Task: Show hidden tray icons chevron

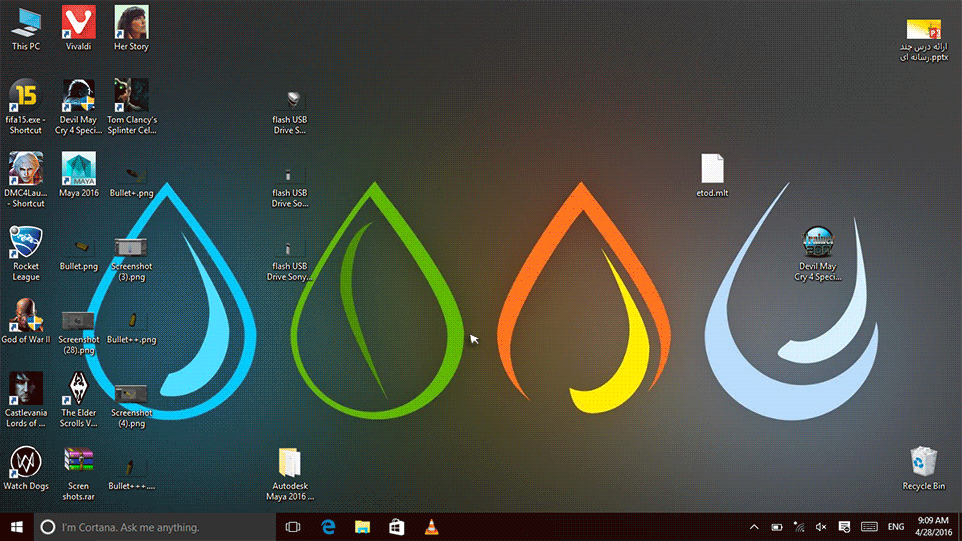Action: (754, 527)
